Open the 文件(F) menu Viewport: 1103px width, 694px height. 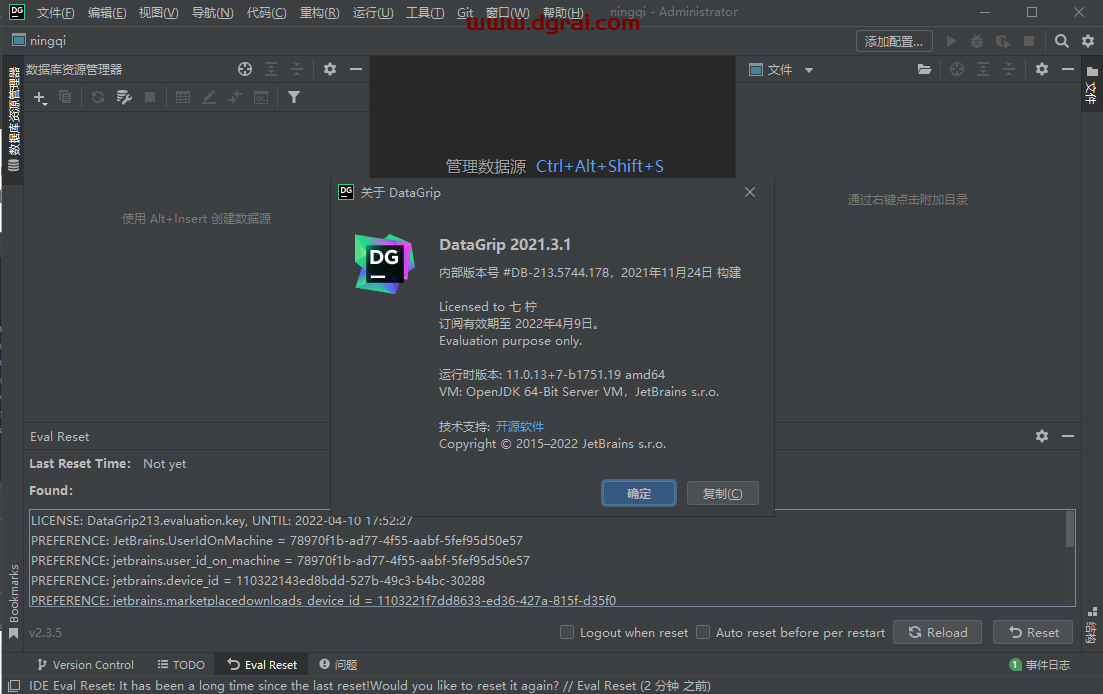click(55, 13)
